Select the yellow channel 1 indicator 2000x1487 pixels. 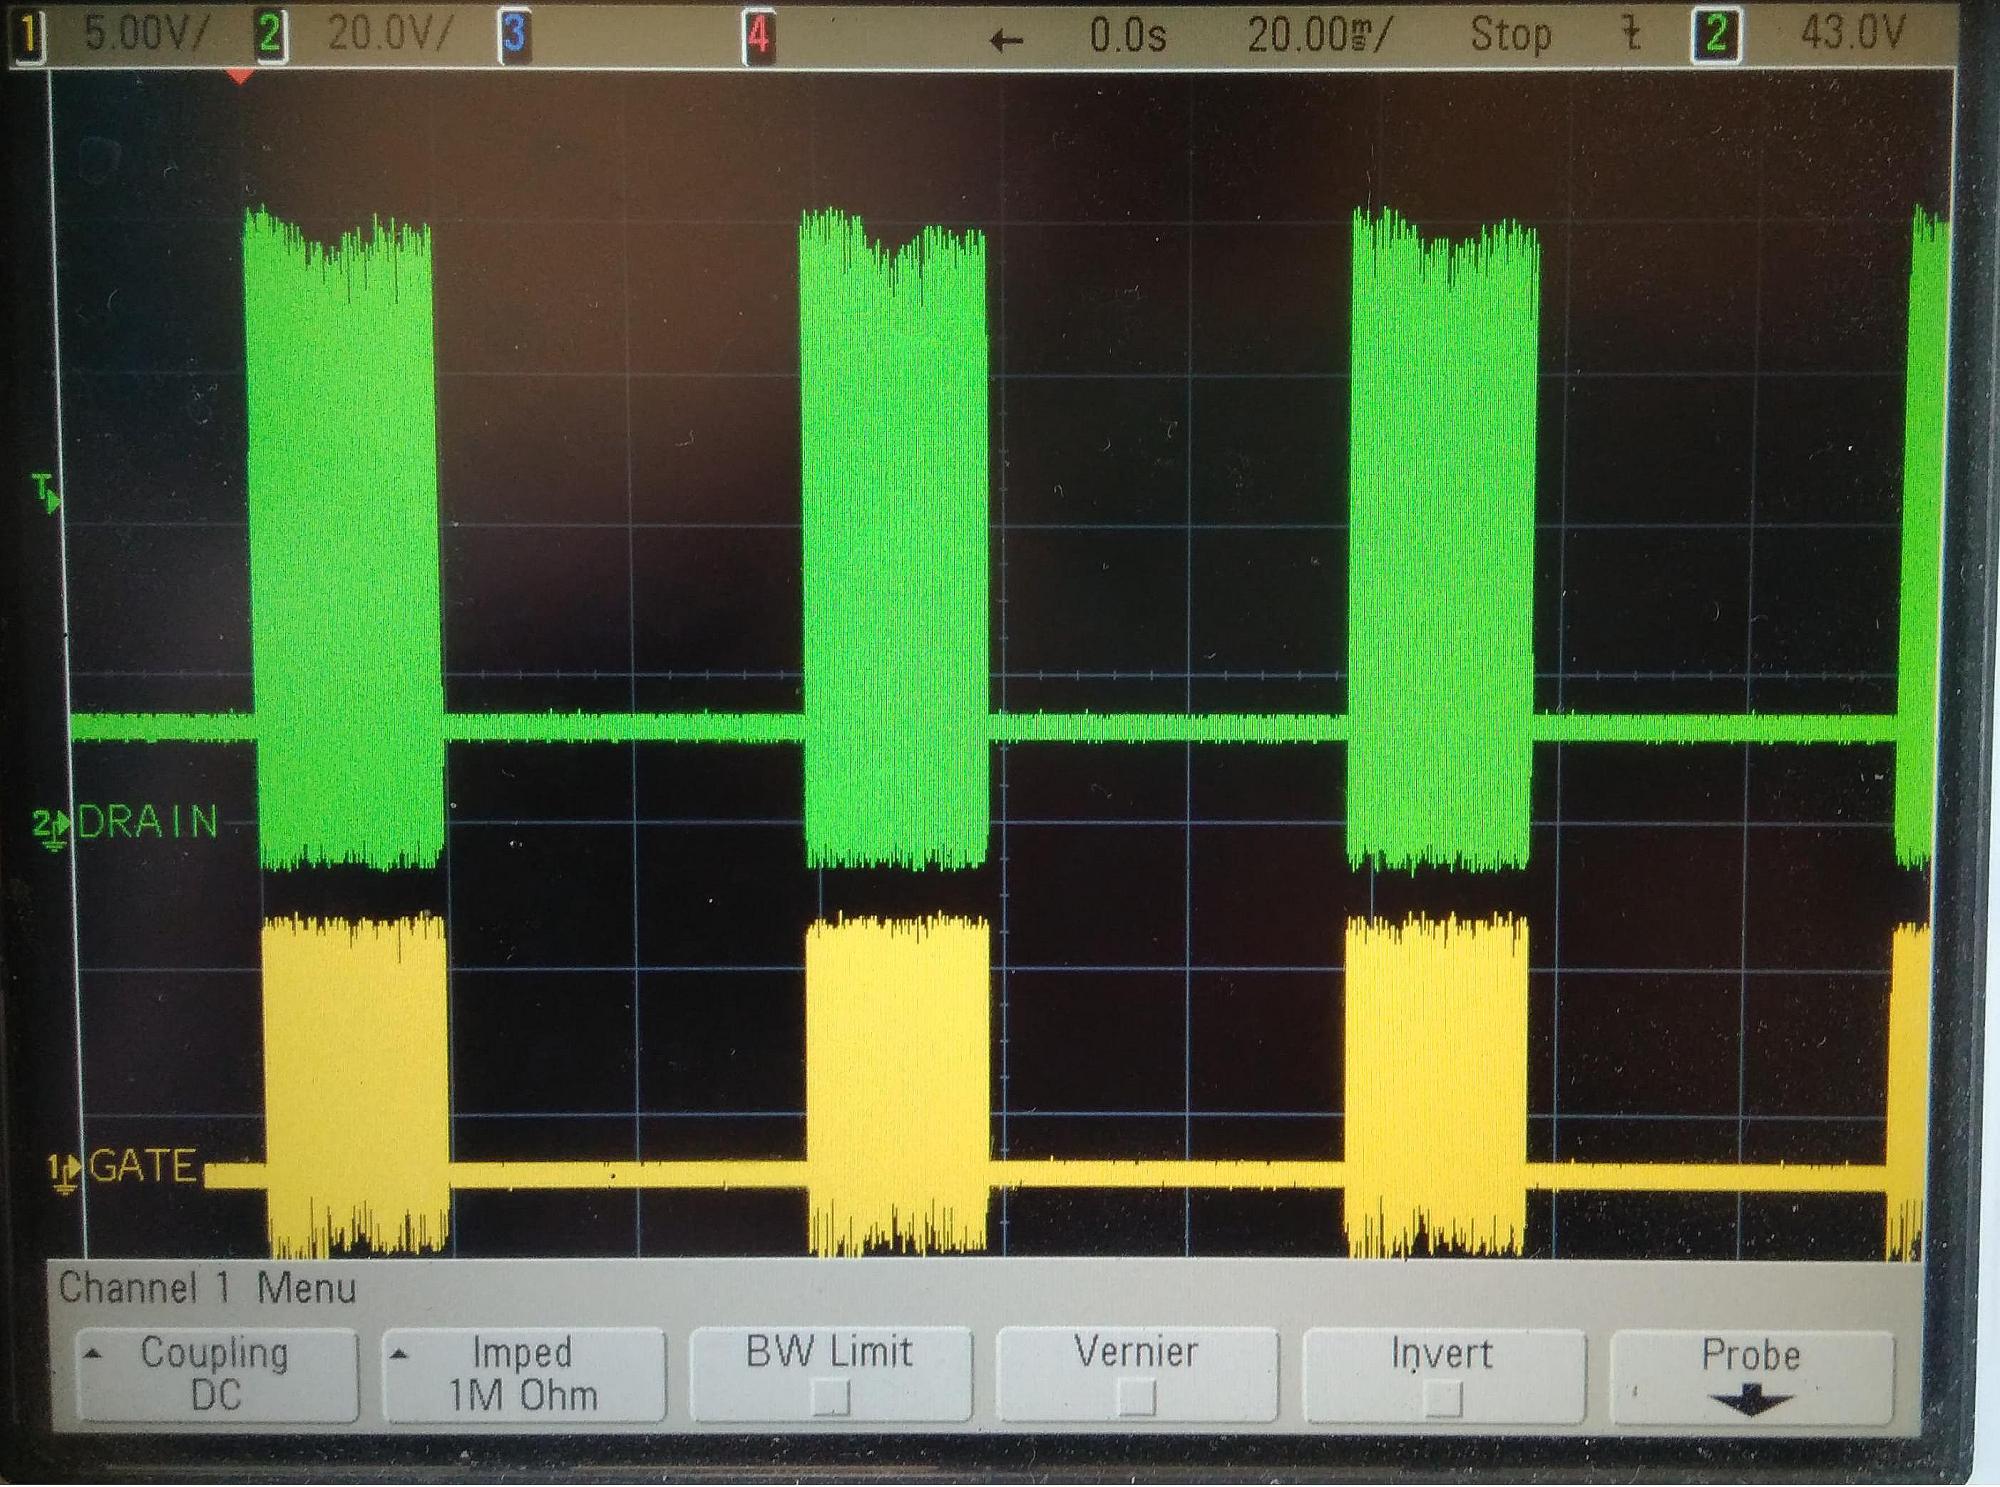30,36
